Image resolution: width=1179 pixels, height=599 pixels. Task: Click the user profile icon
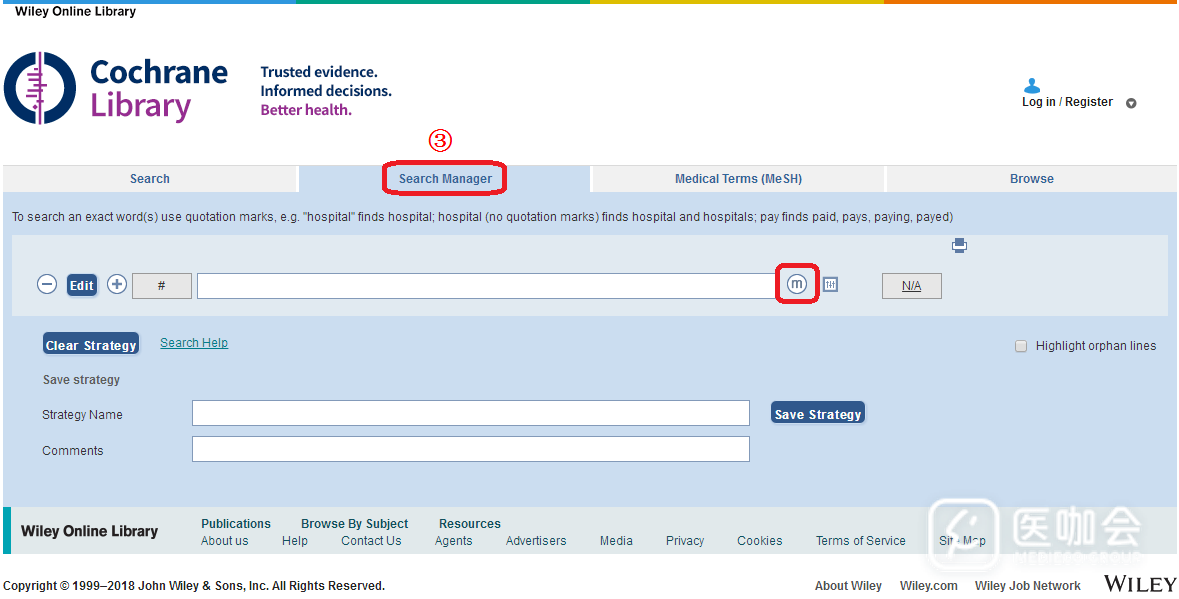(1032, 86)
